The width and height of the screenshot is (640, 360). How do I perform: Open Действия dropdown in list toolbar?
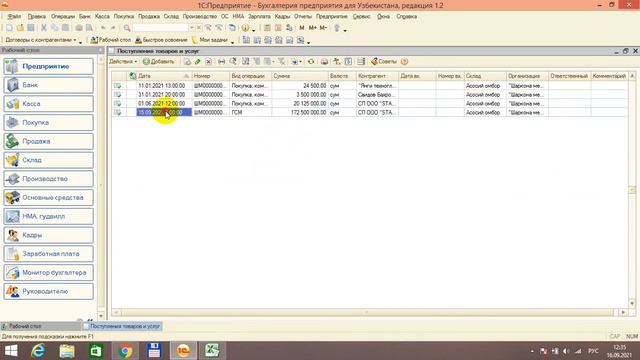[x=123, y=62]
